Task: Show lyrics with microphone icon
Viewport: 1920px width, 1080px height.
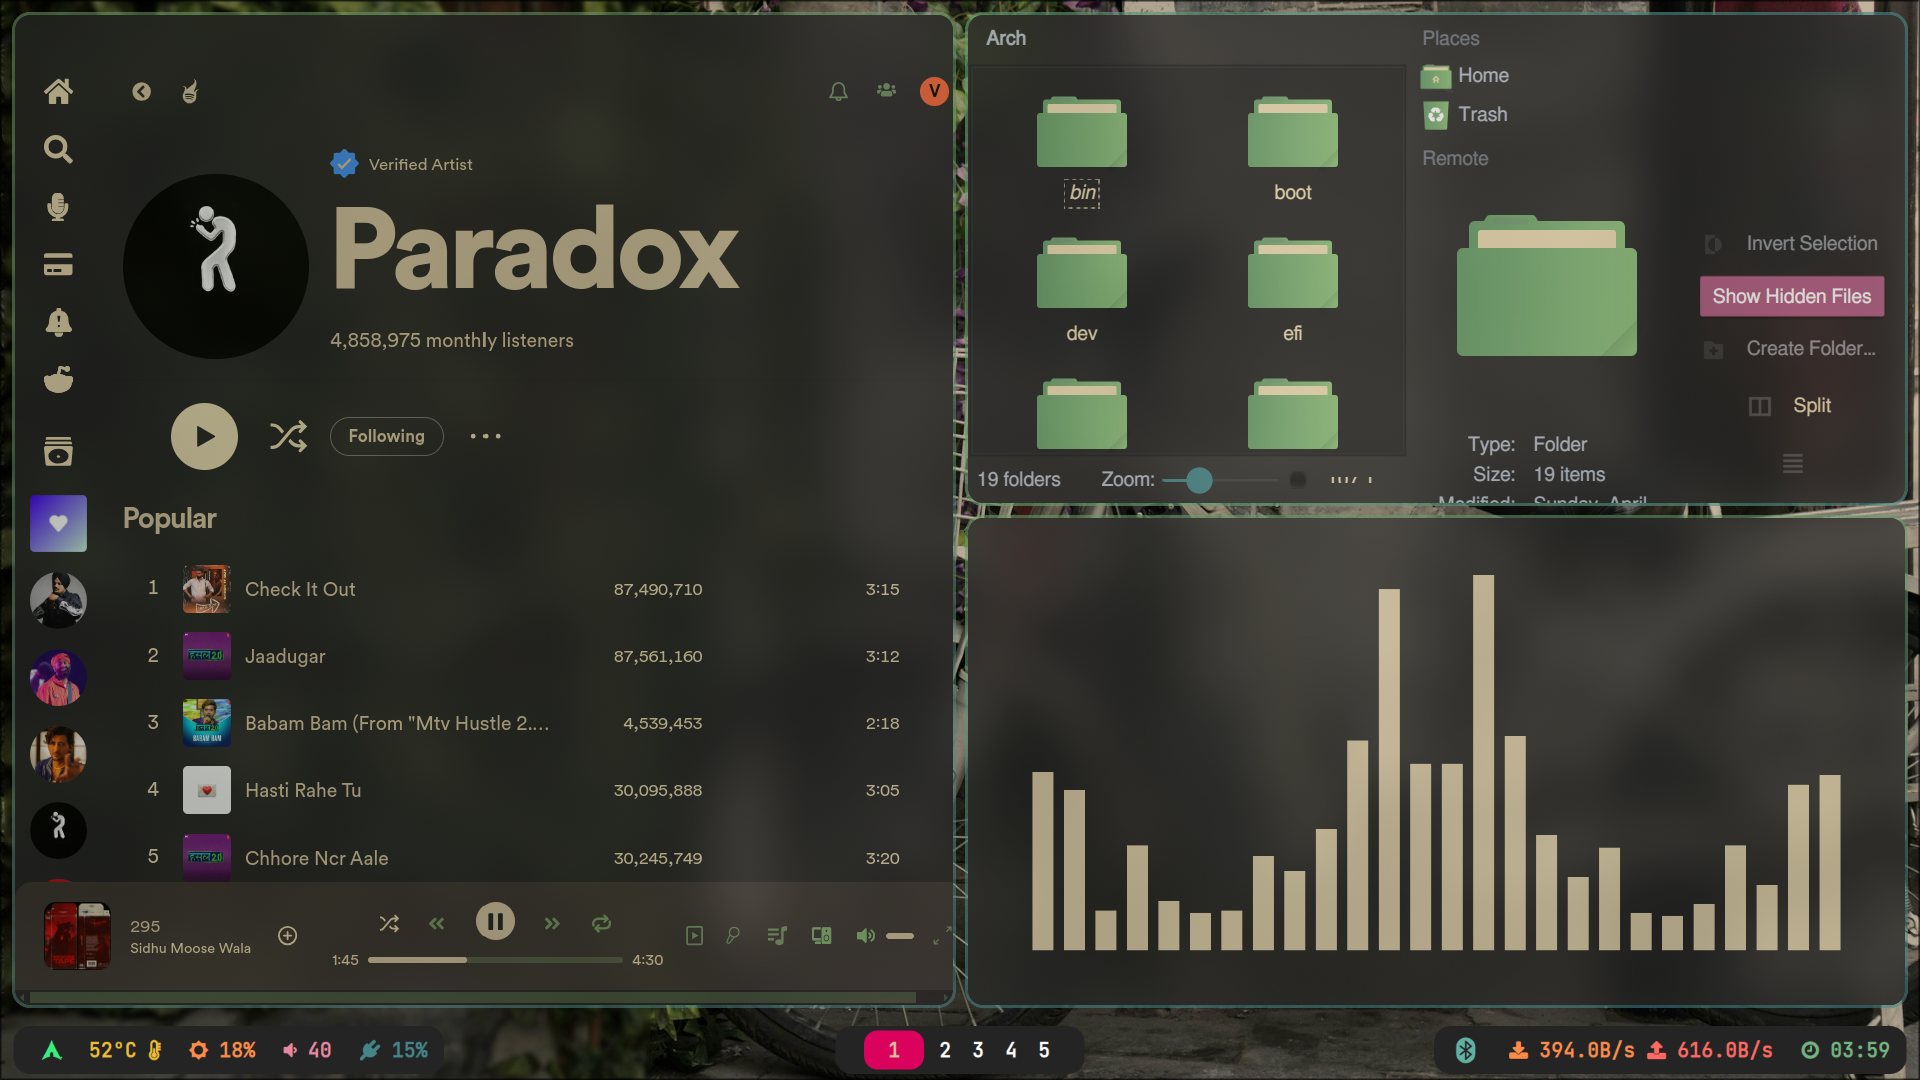Action: 733,936
